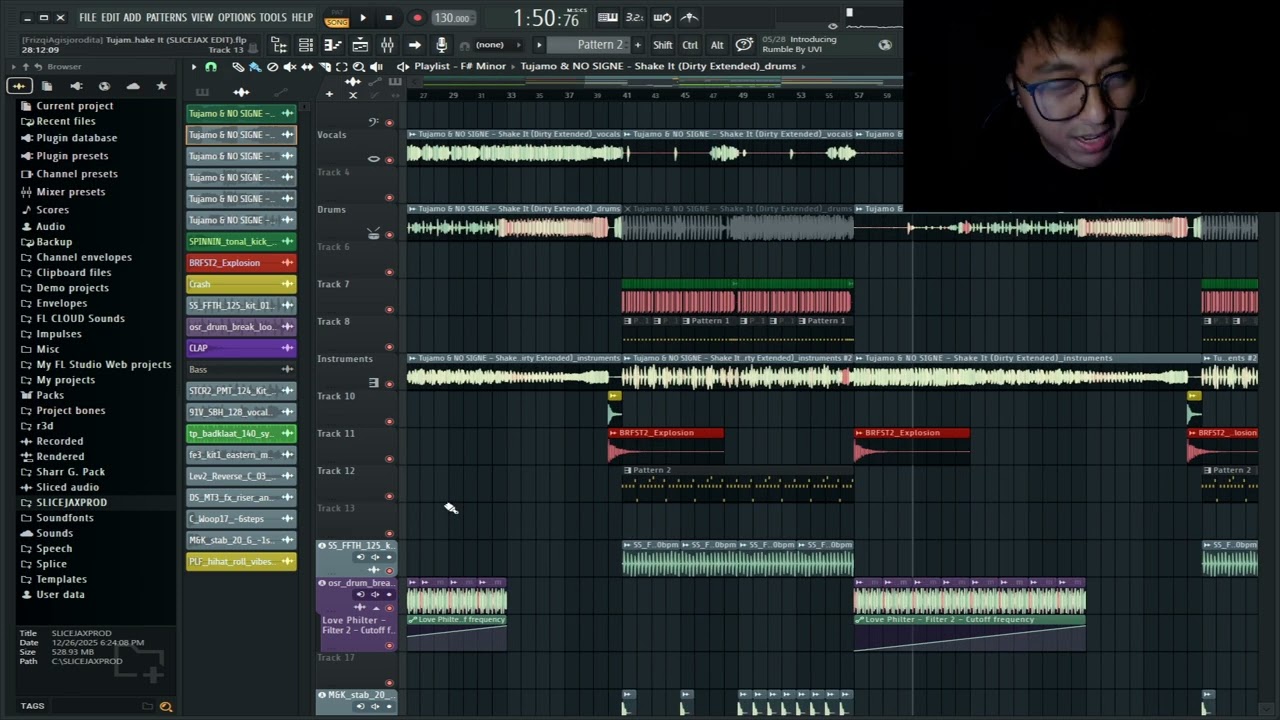Image resolution: width=1280 pixels, height=720 pixels.
Task: Open the EDIT menu
Action: click(x=110, y=18)
